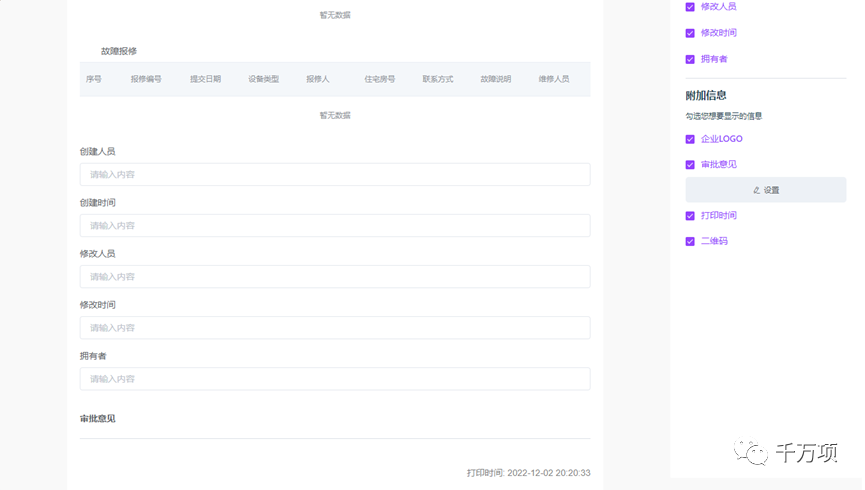Uncheck the 拥有者 checkbox in right panel
The image size is (865, 490).
pyautogui.click(x=690, y=59)
